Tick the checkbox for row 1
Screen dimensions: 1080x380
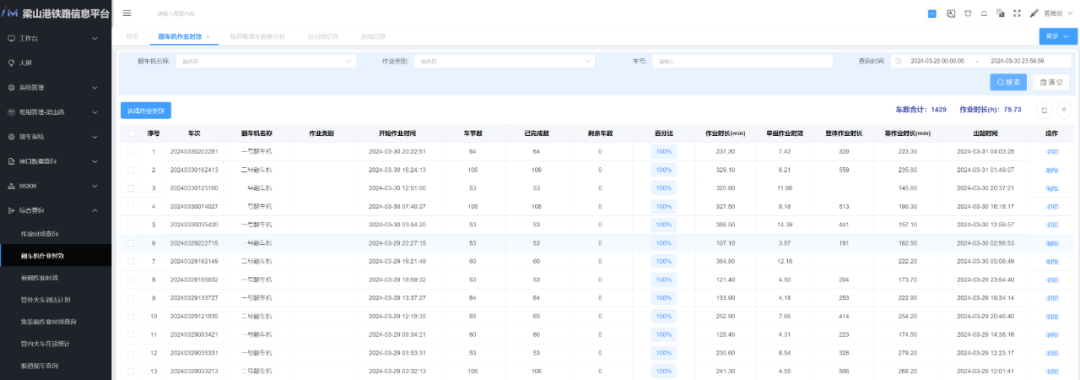pos(132,151)
